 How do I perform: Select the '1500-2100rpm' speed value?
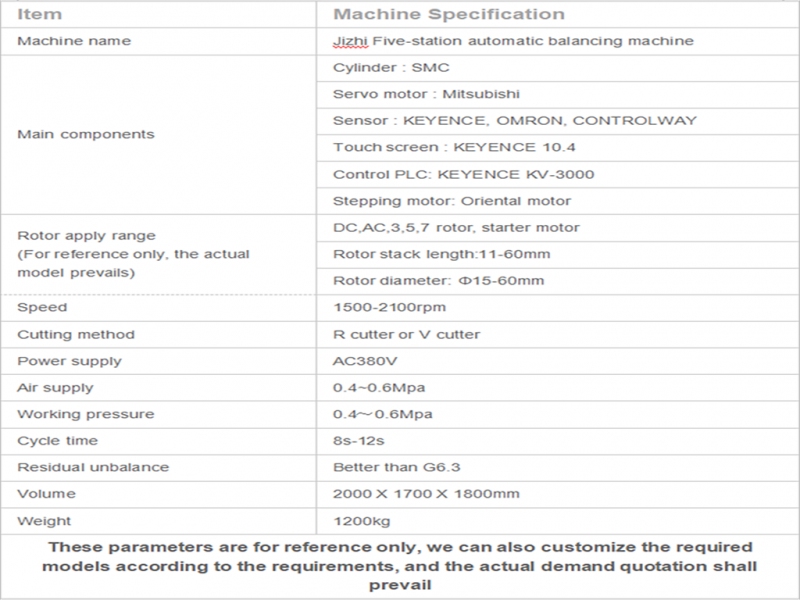[x=389, y=308]
